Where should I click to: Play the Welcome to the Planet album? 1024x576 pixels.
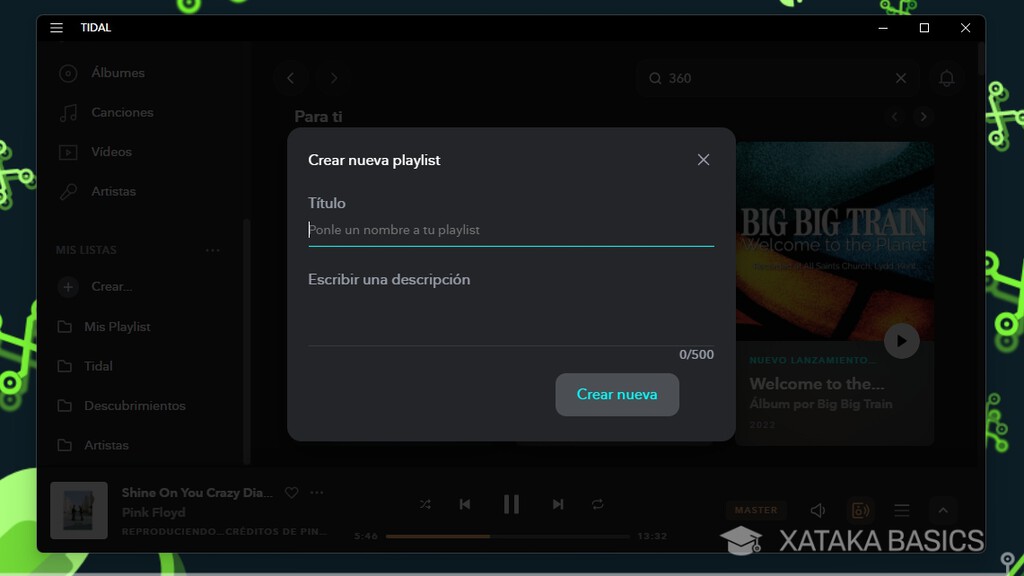coord(901,341)
